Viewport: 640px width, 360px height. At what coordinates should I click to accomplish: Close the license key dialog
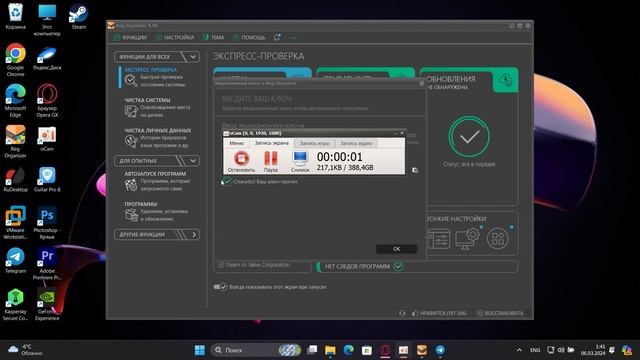click(x=422, y=83)
